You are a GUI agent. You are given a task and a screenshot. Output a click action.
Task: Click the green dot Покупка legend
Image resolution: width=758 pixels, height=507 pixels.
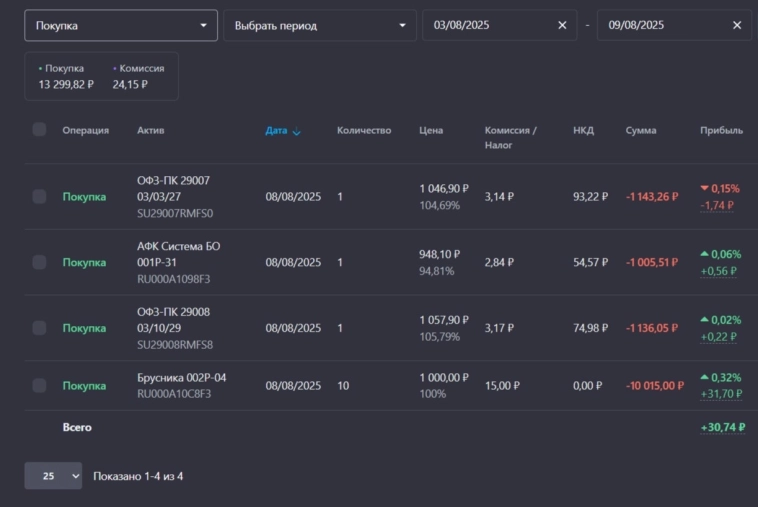click(x=41, y=69)
